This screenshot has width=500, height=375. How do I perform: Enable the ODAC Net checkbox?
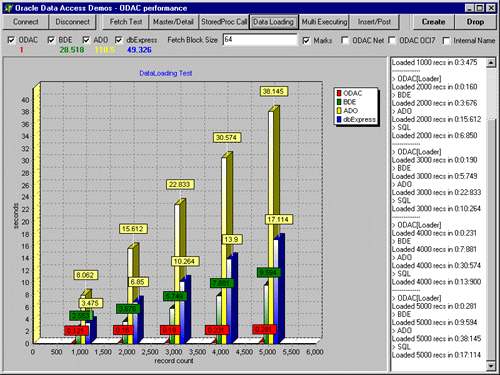point(345,41)
